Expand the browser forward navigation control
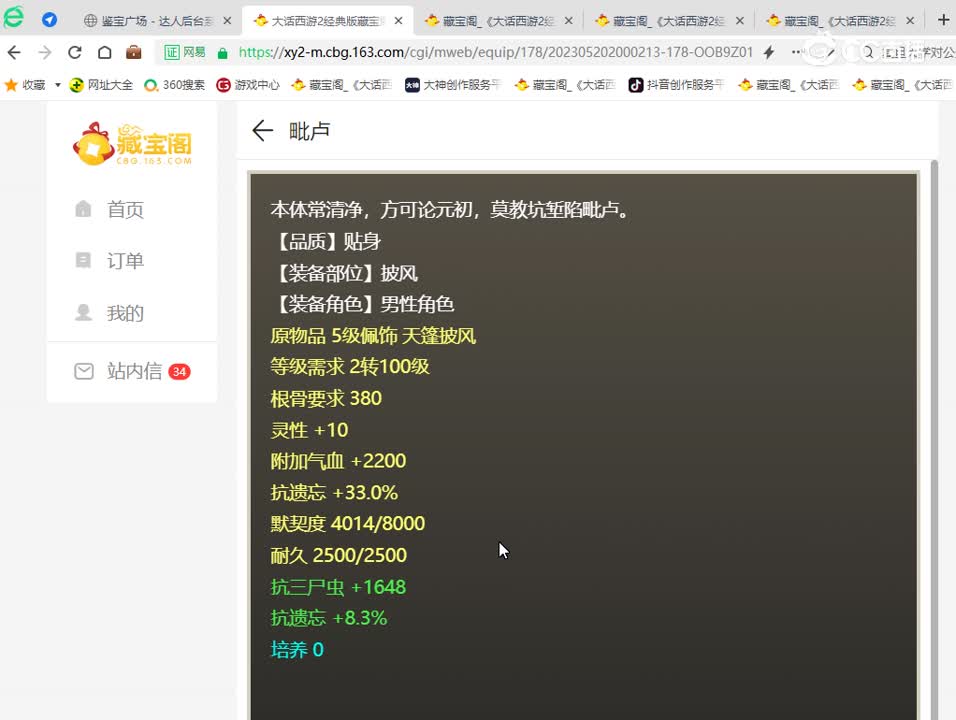The width and height of the screenshot is (956, 720). point(45,52)
